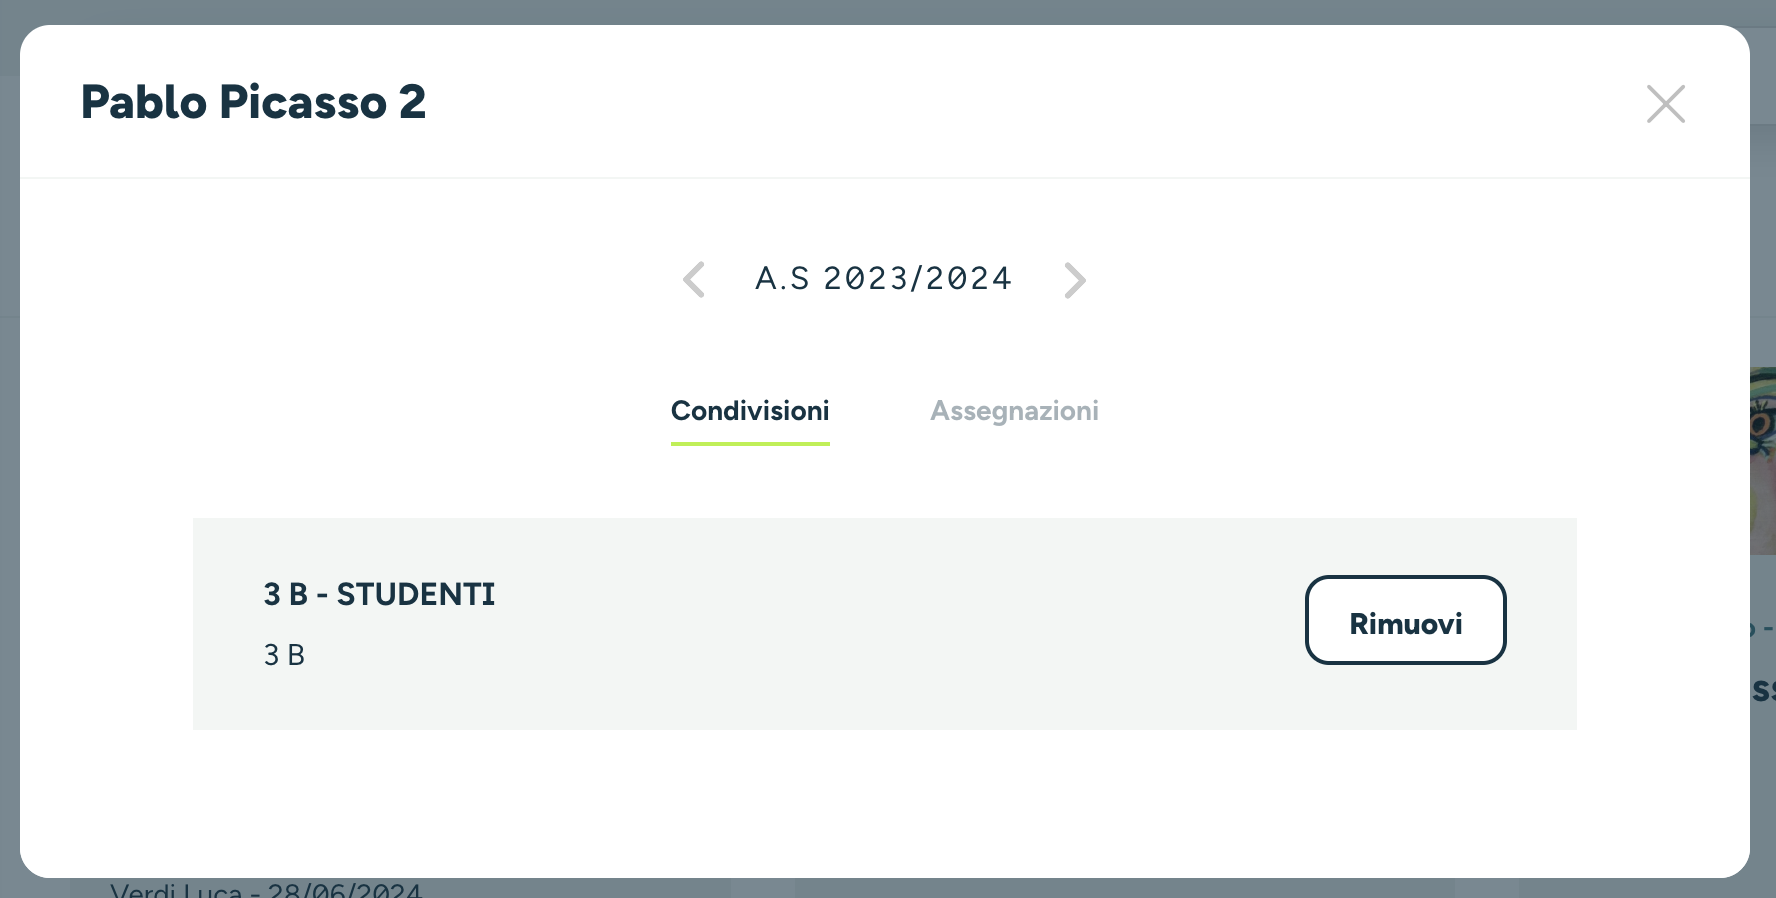Click the grey sharing row card
The height and width of the screenshot is (898, 1776).
point(884,624)
